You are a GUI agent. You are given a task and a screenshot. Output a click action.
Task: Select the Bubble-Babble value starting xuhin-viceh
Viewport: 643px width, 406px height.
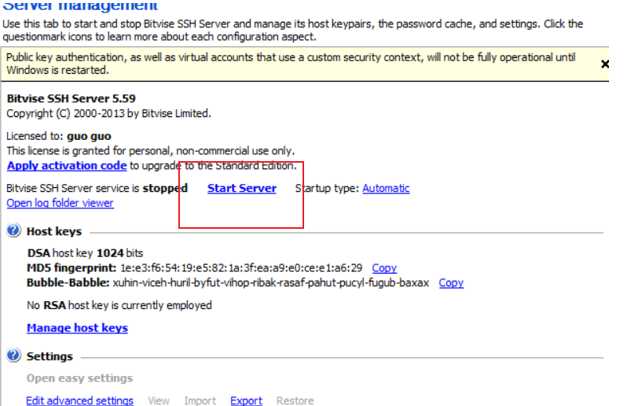coord(271,283)
